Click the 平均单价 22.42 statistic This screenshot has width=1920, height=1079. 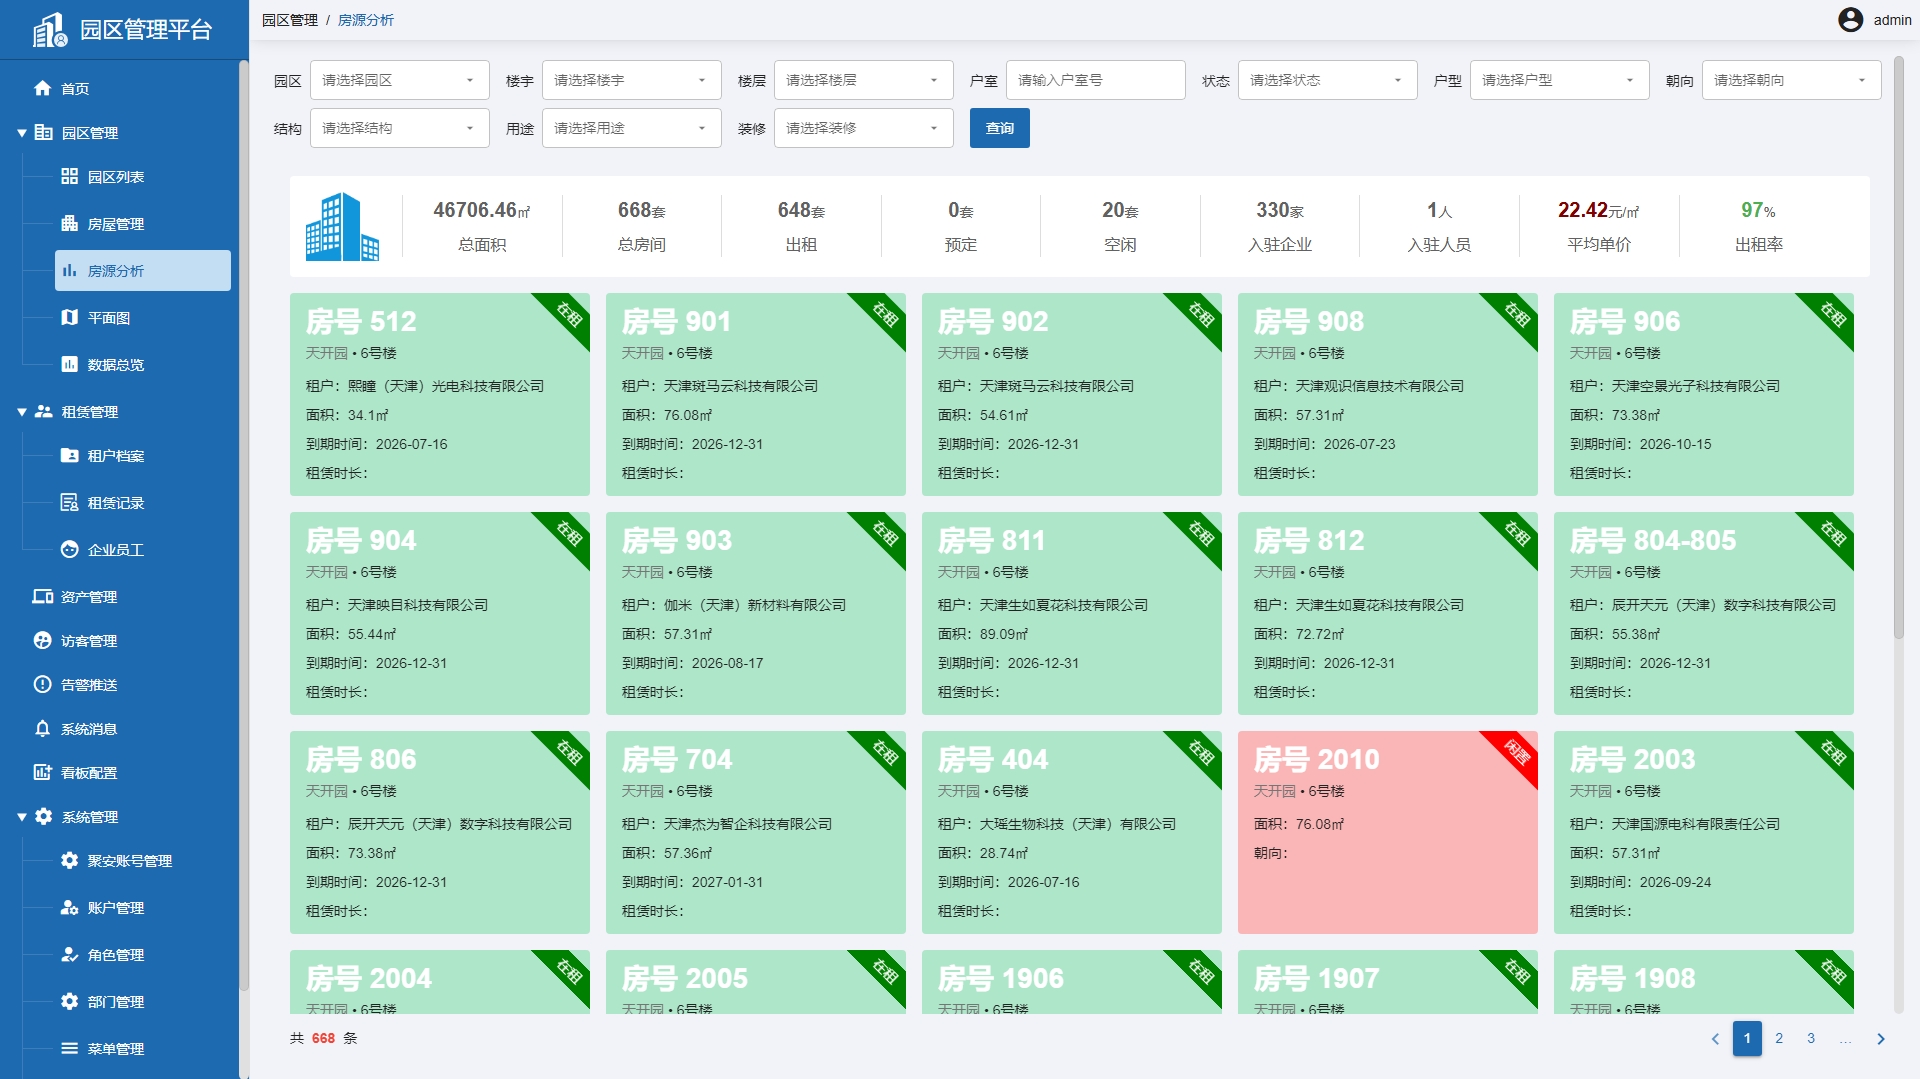(1598, 226)
